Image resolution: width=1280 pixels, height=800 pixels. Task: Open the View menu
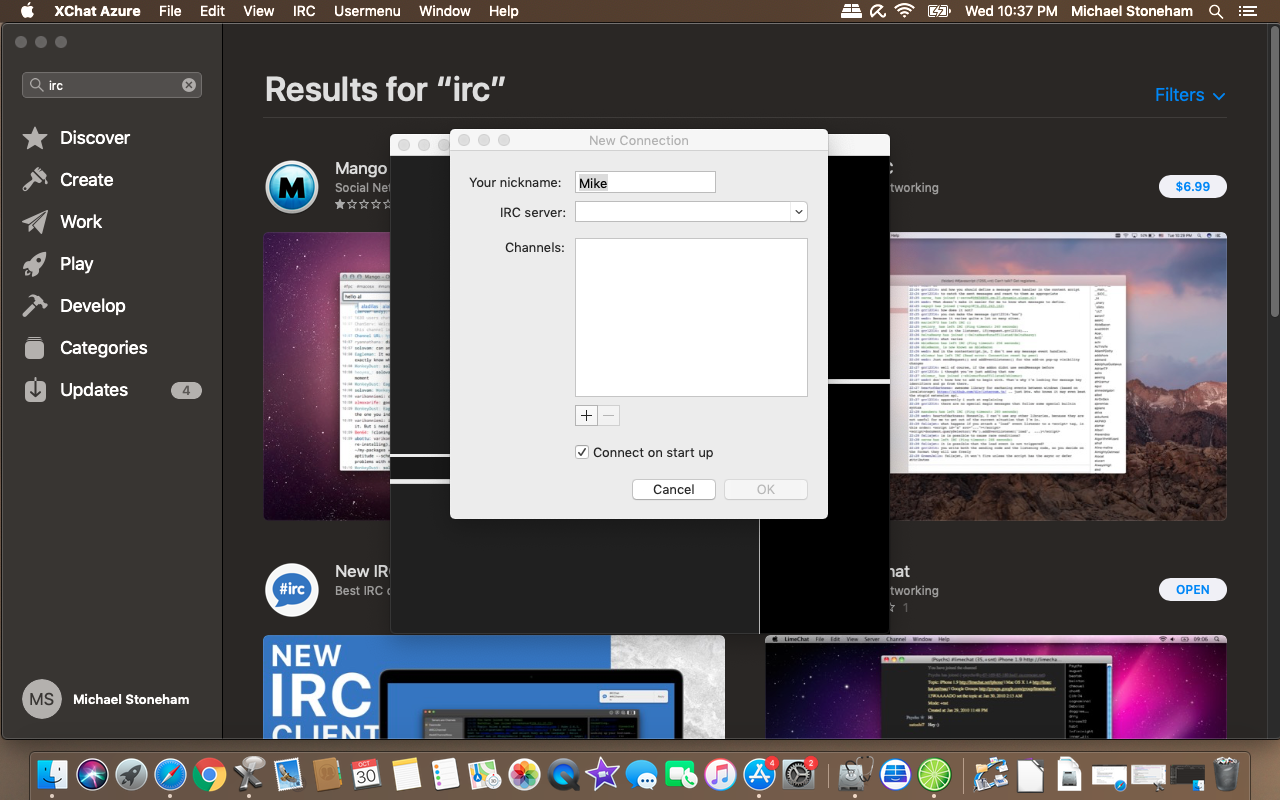pyautogui.click(x=258, y=11)
